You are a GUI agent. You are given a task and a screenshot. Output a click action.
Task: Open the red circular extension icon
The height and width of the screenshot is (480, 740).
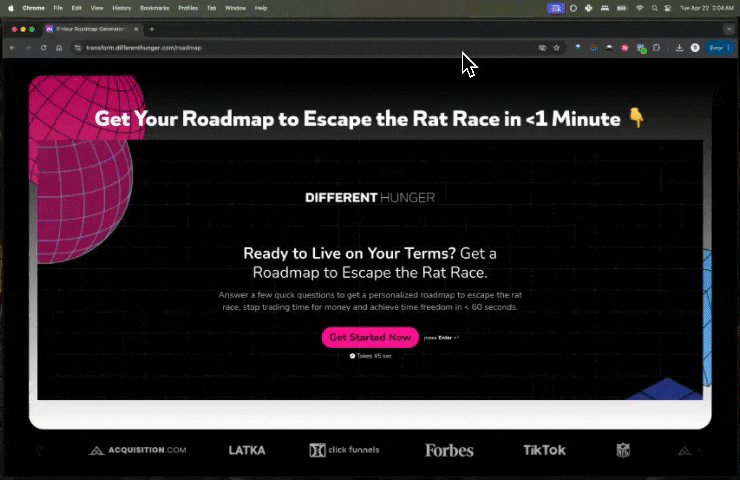pyautogui.click(x=625, y=48)
